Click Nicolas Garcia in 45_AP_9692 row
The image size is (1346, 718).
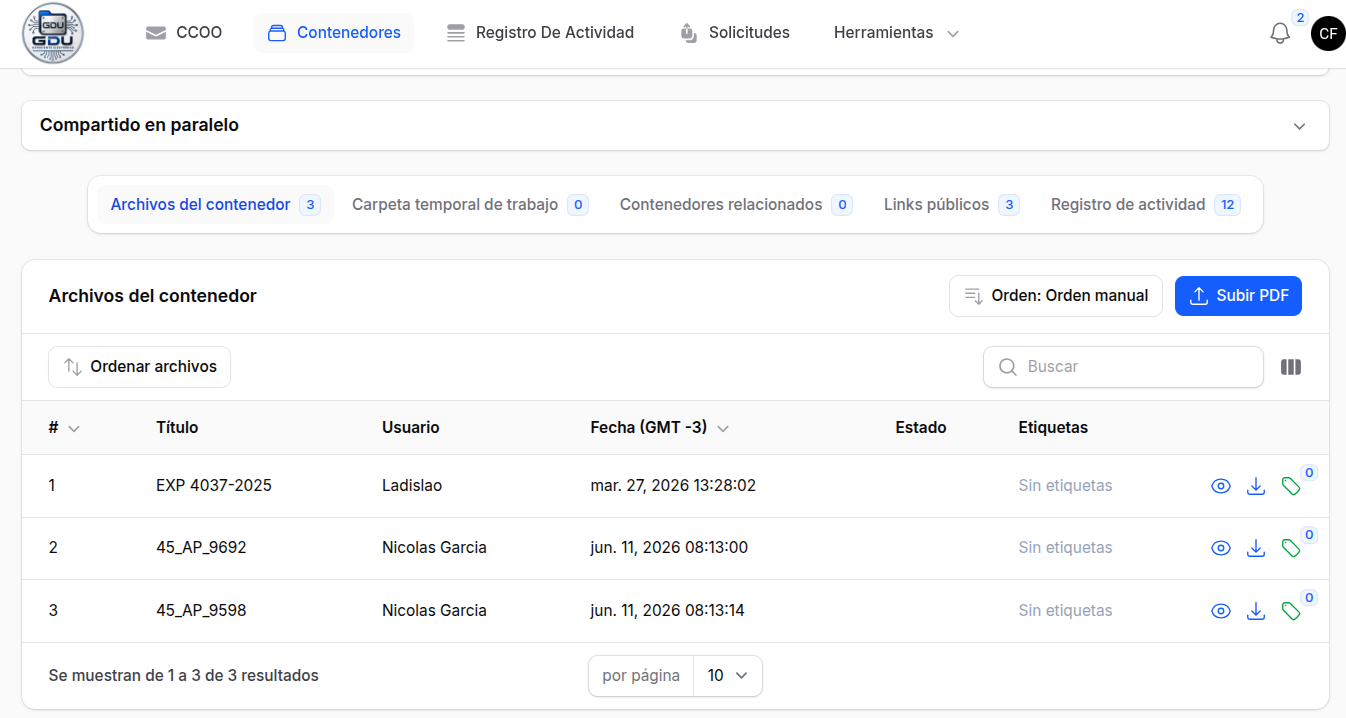[434, 548]
